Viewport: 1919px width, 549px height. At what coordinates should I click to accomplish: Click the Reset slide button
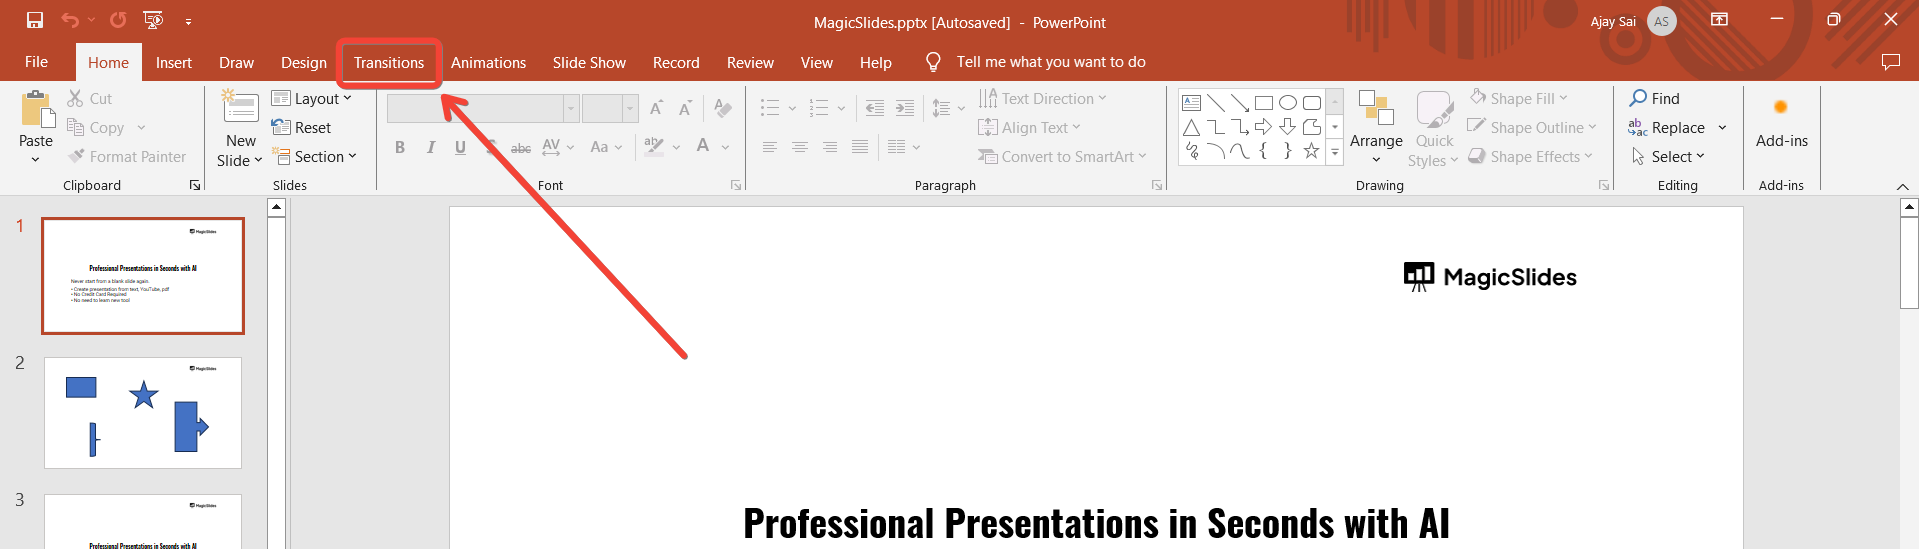(302, 128)
